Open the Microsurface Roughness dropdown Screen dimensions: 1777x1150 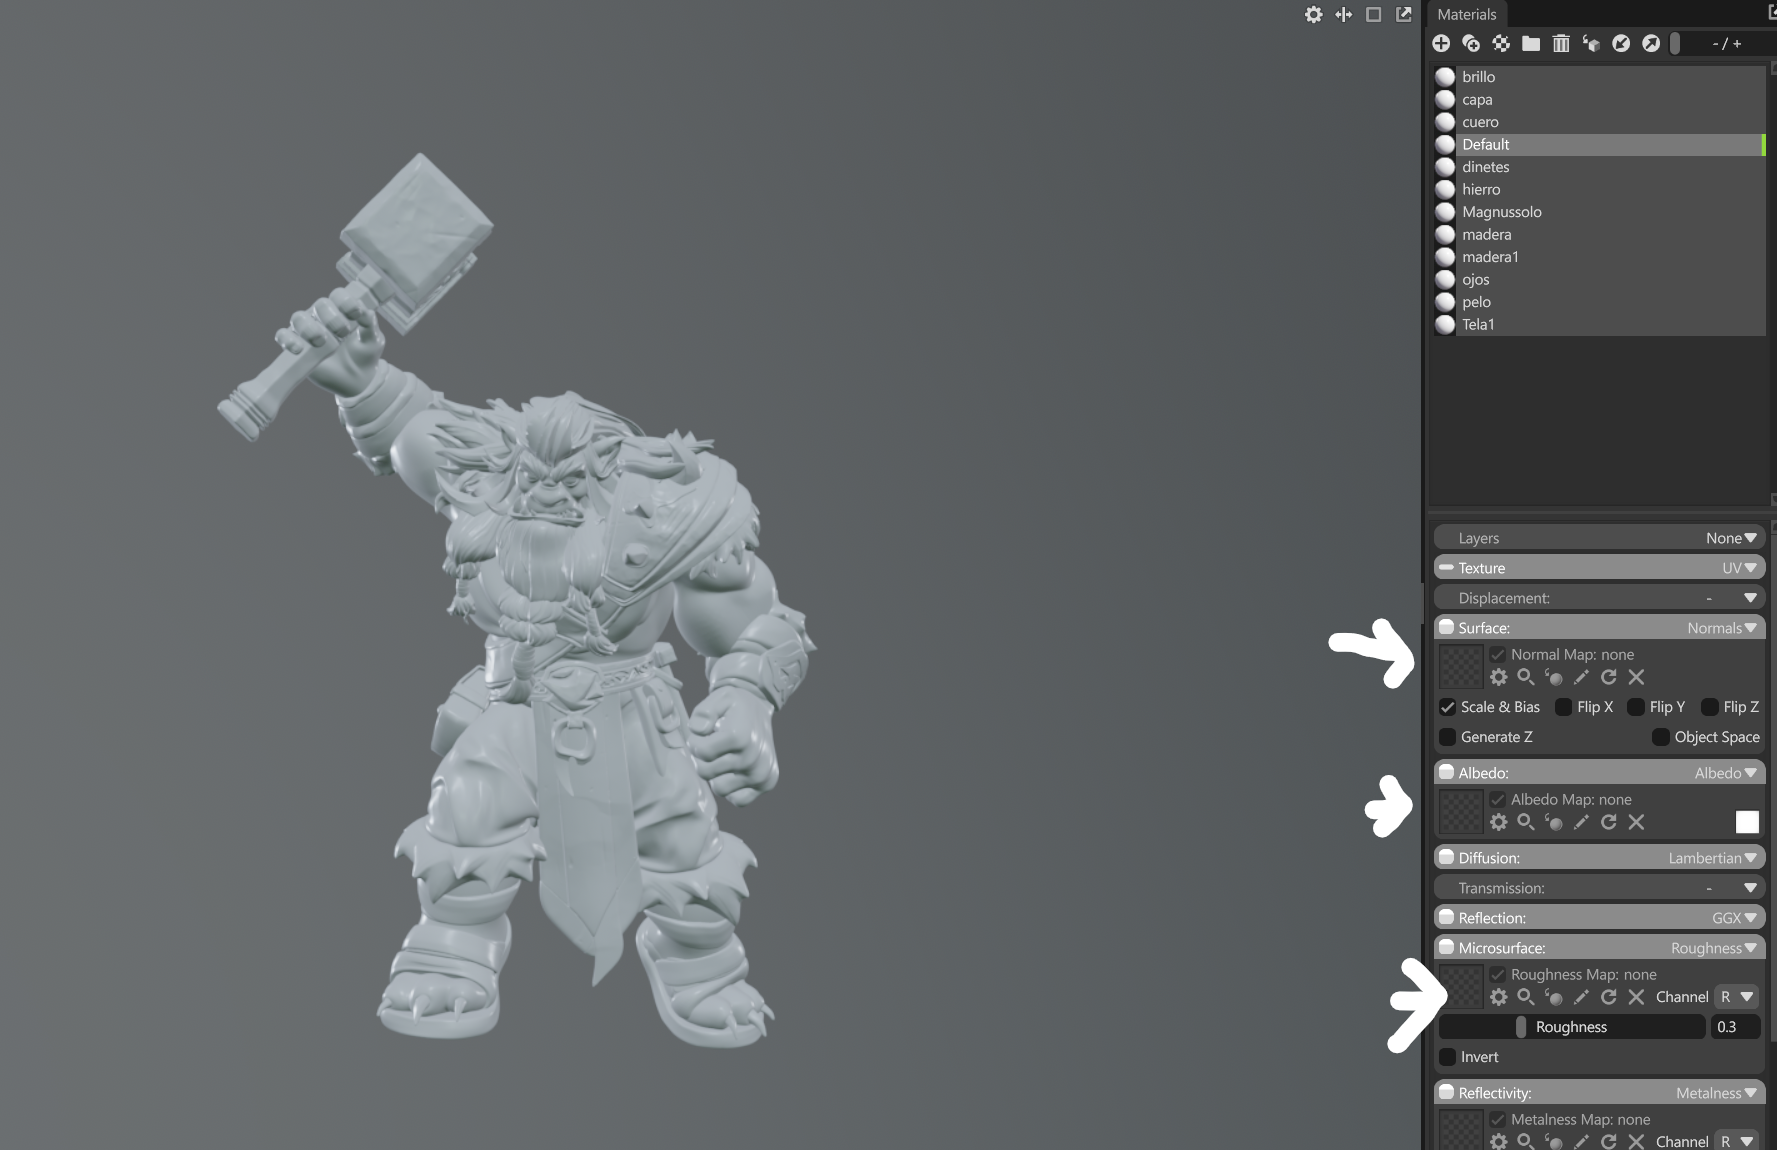[x=1714, y=948]
